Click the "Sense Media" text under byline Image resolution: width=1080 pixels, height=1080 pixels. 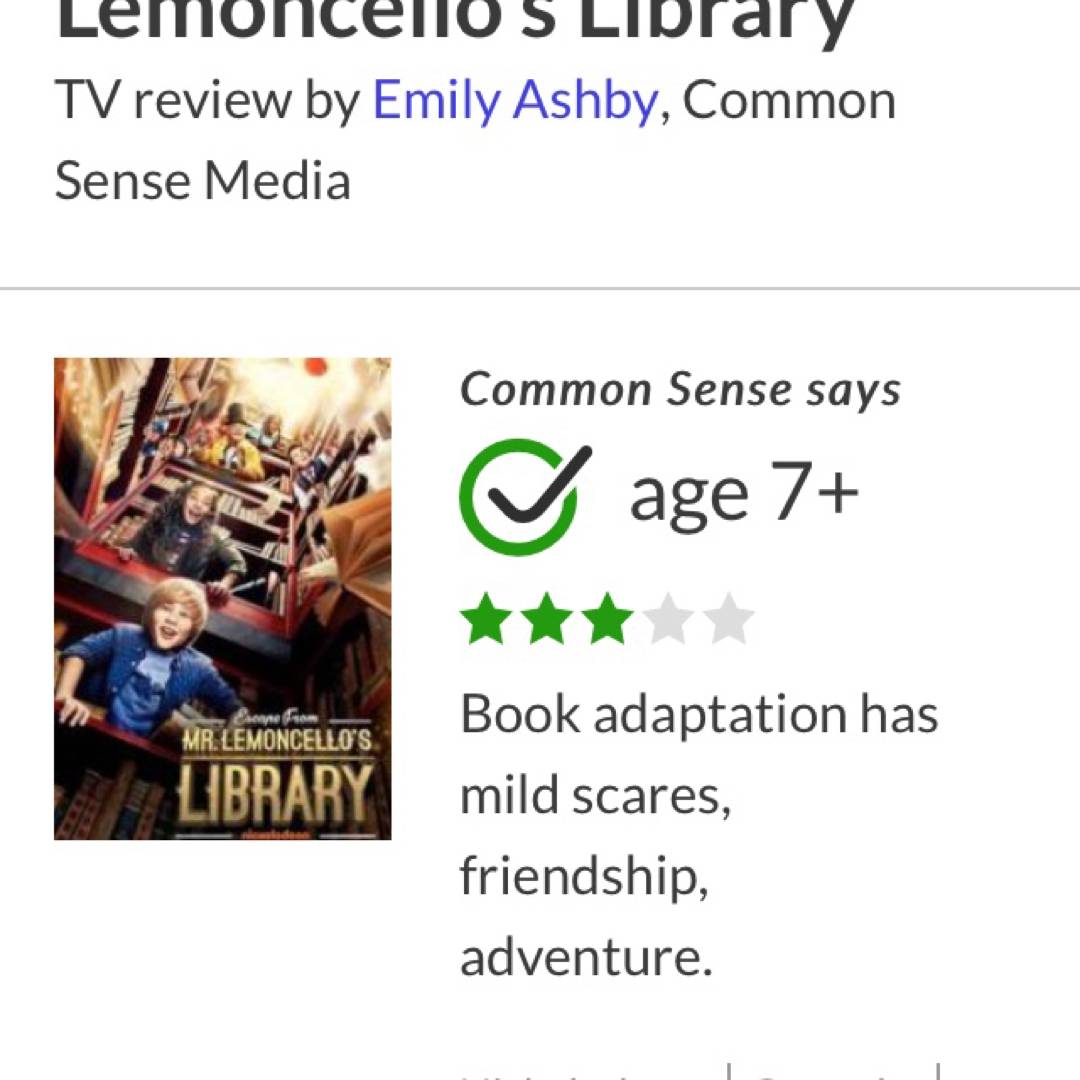pyautogui.click(x=203, y=181)
